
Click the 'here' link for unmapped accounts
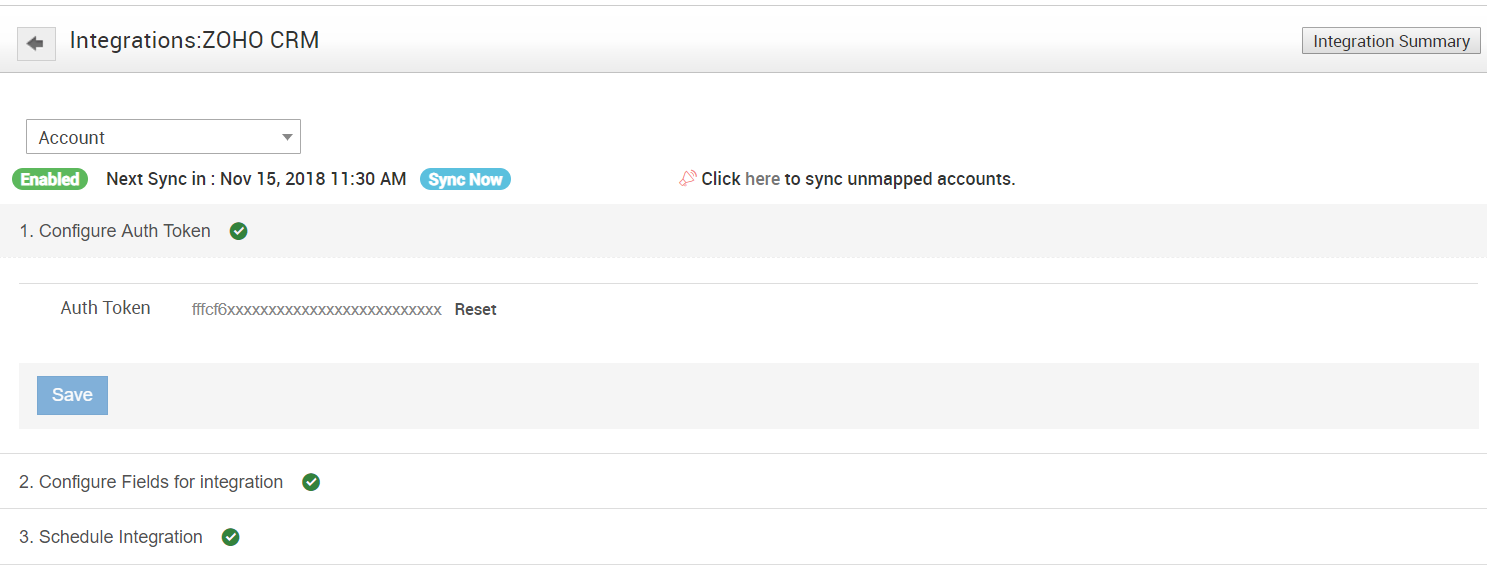[x=762, y=179]
